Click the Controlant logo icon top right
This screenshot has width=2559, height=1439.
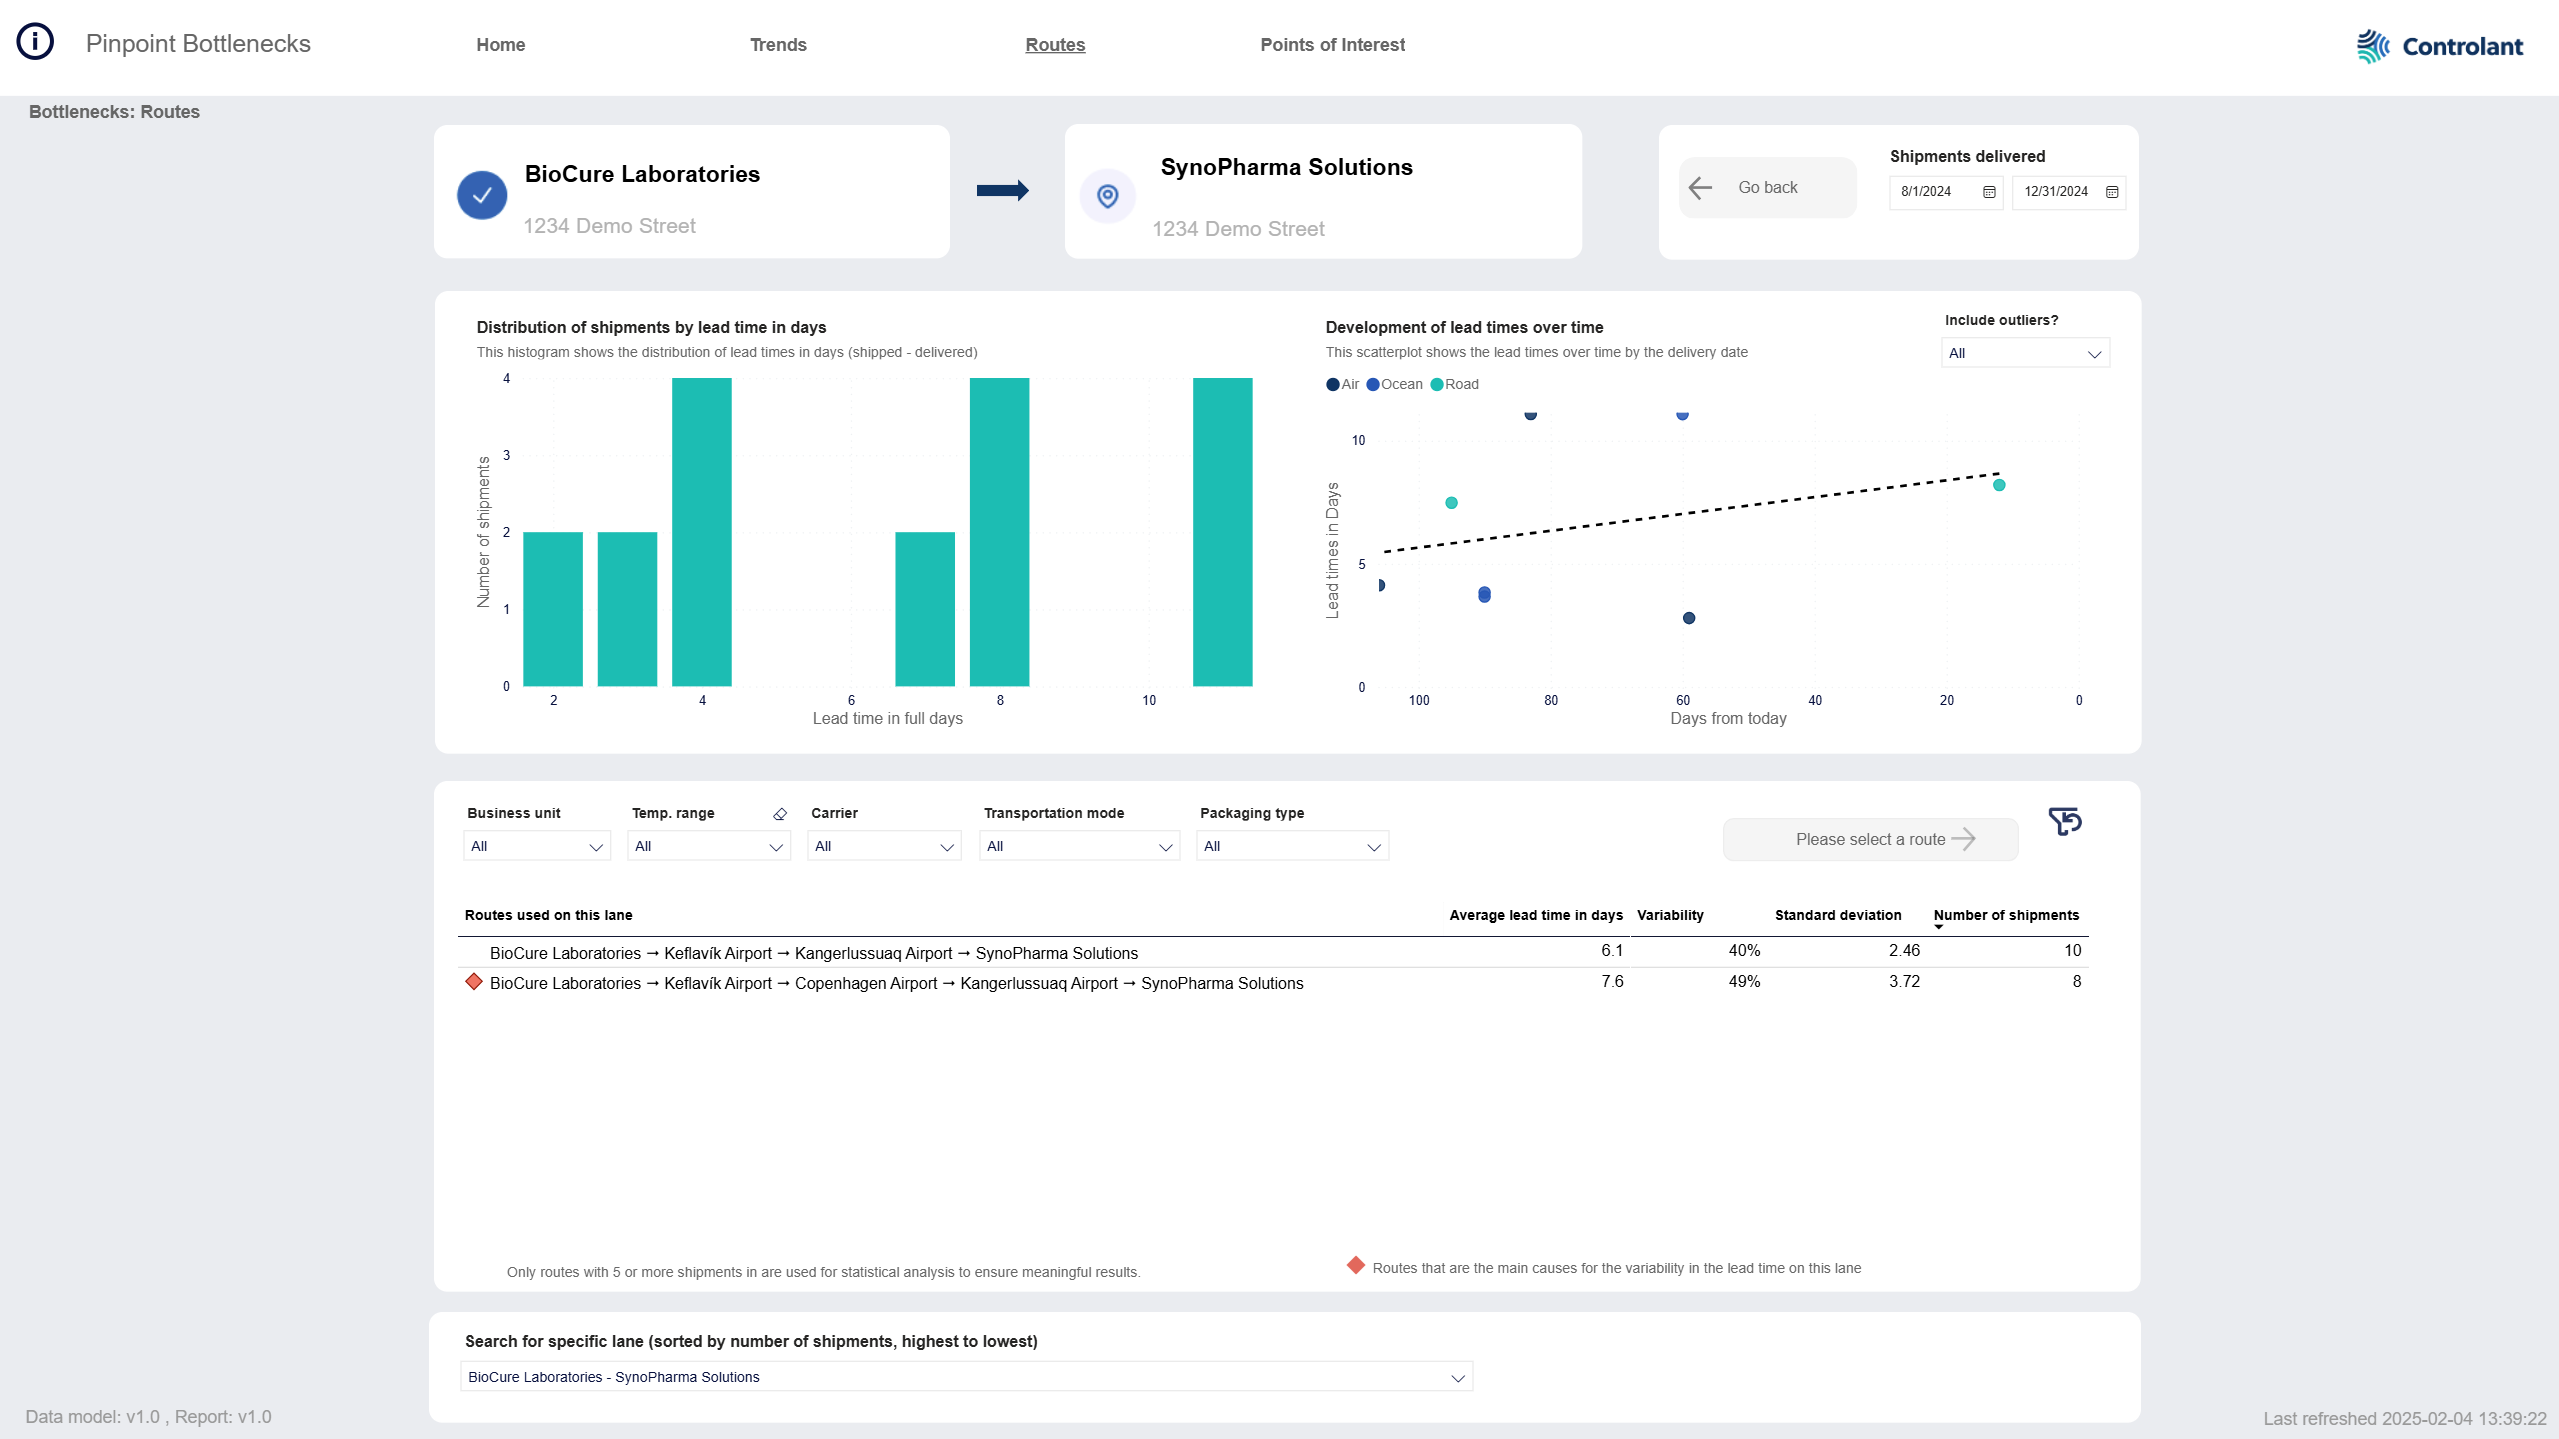[2371, 46]
